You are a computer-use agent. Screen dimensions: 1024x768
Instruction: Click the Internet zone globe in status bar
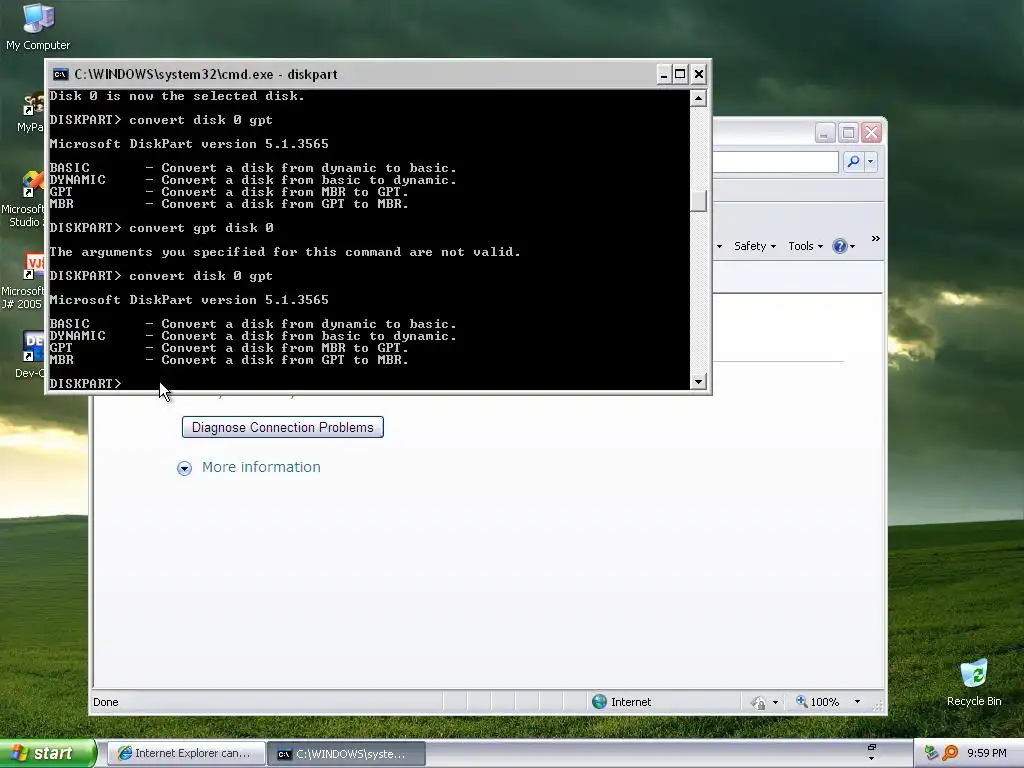(599, 701)
